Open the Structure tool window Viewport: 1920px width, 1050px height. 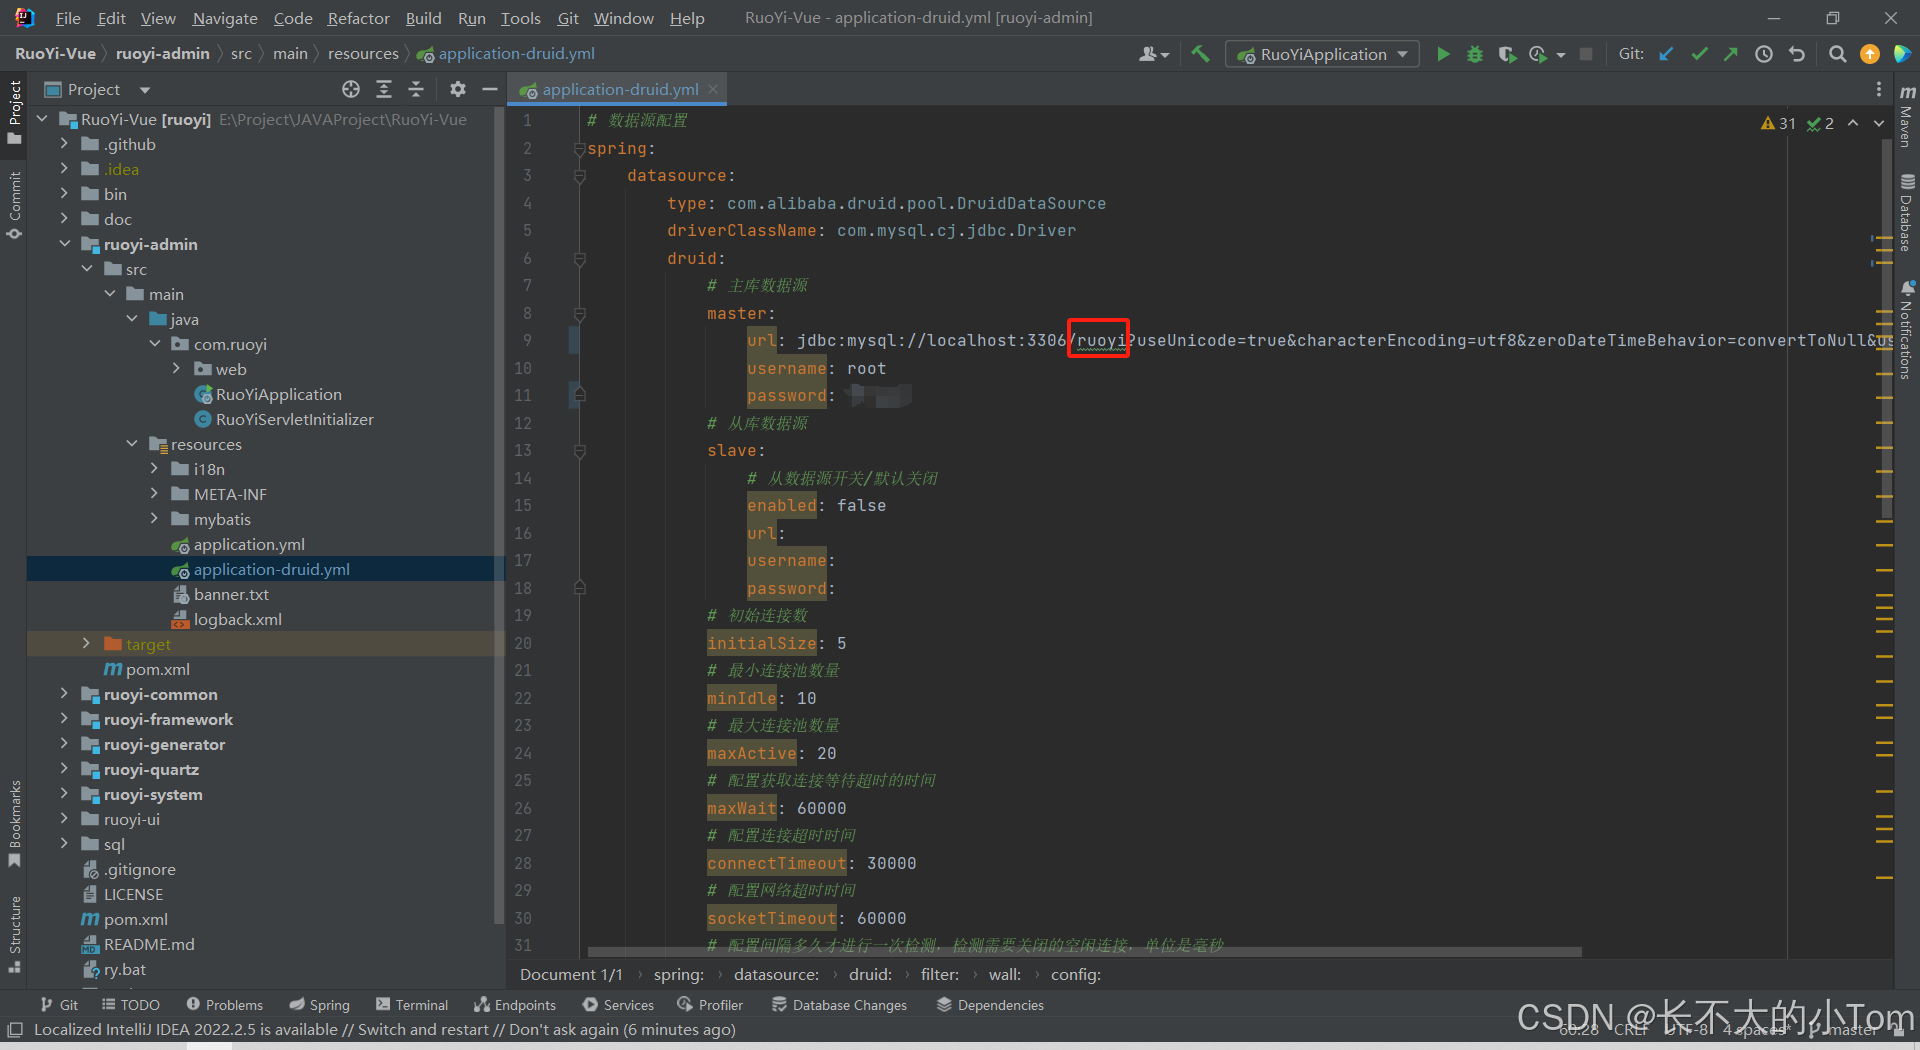(14, 934)
